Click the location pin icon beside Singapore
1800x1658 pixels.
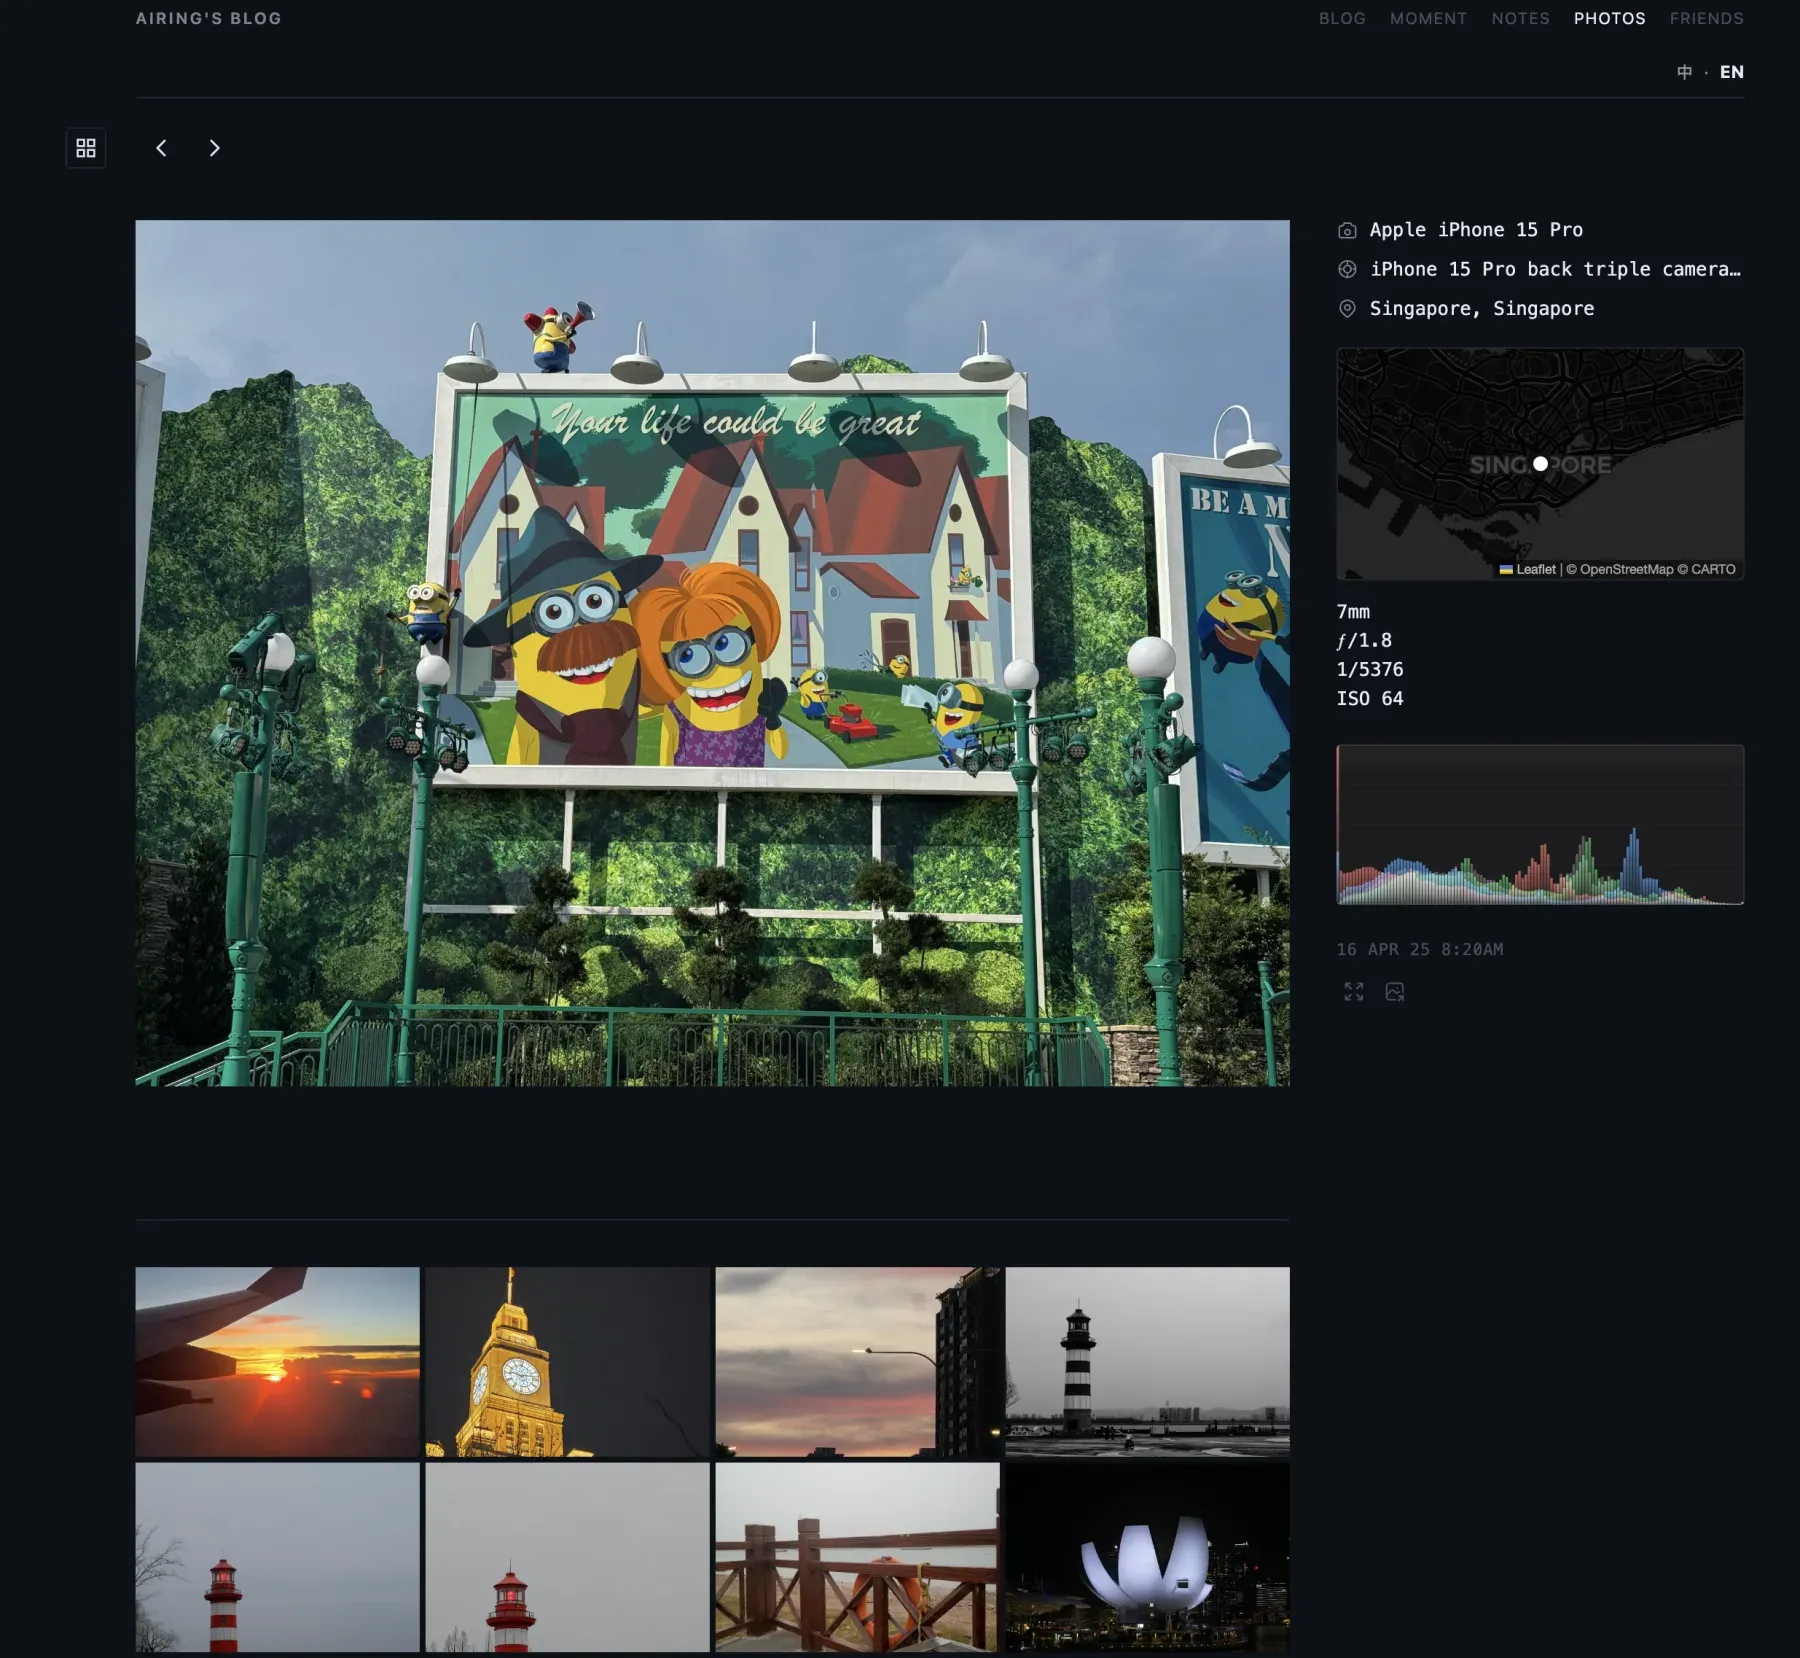[1347, 309]
